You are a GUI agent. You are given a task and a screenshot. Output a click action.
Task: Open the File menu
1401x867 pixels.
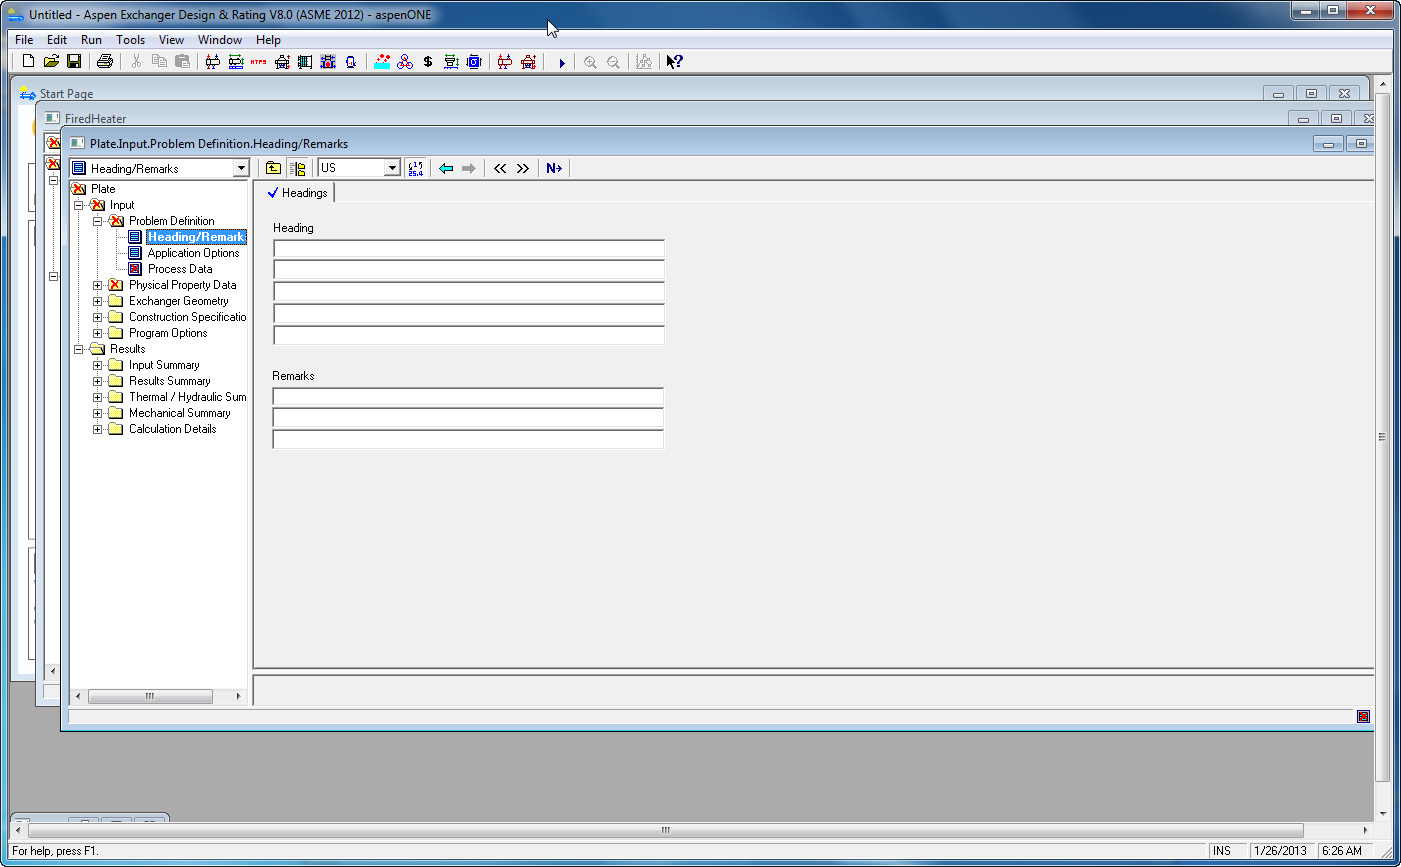point(24,40)
